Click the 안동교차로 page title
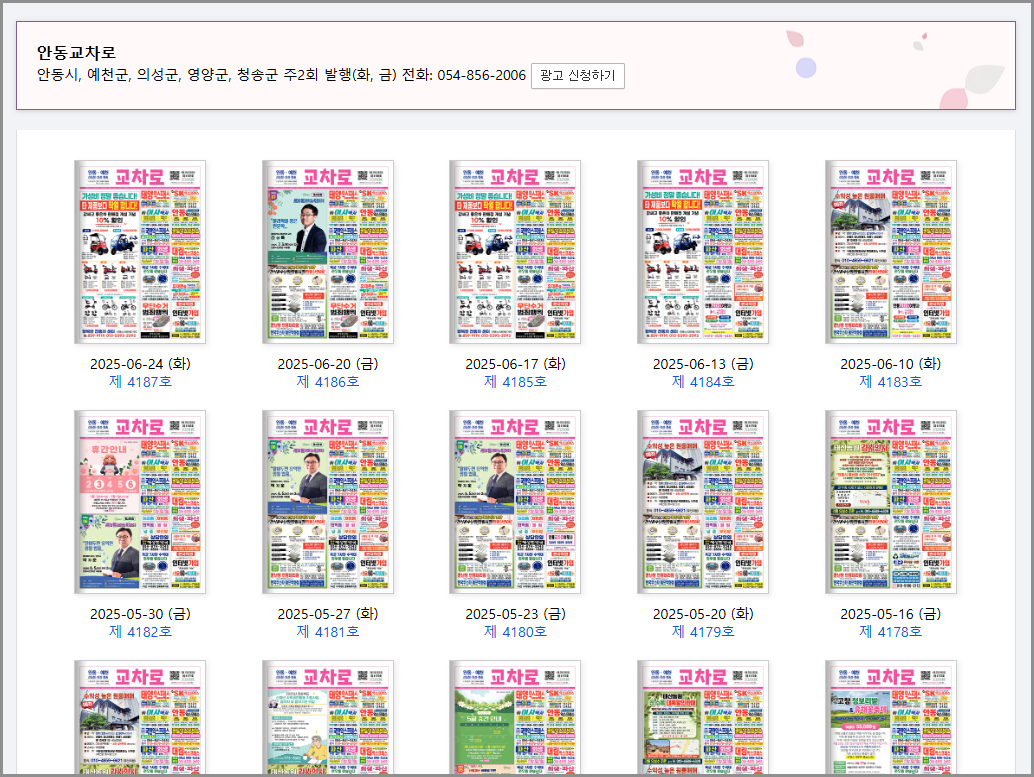The image size is (1034, 777). [75, 46]
